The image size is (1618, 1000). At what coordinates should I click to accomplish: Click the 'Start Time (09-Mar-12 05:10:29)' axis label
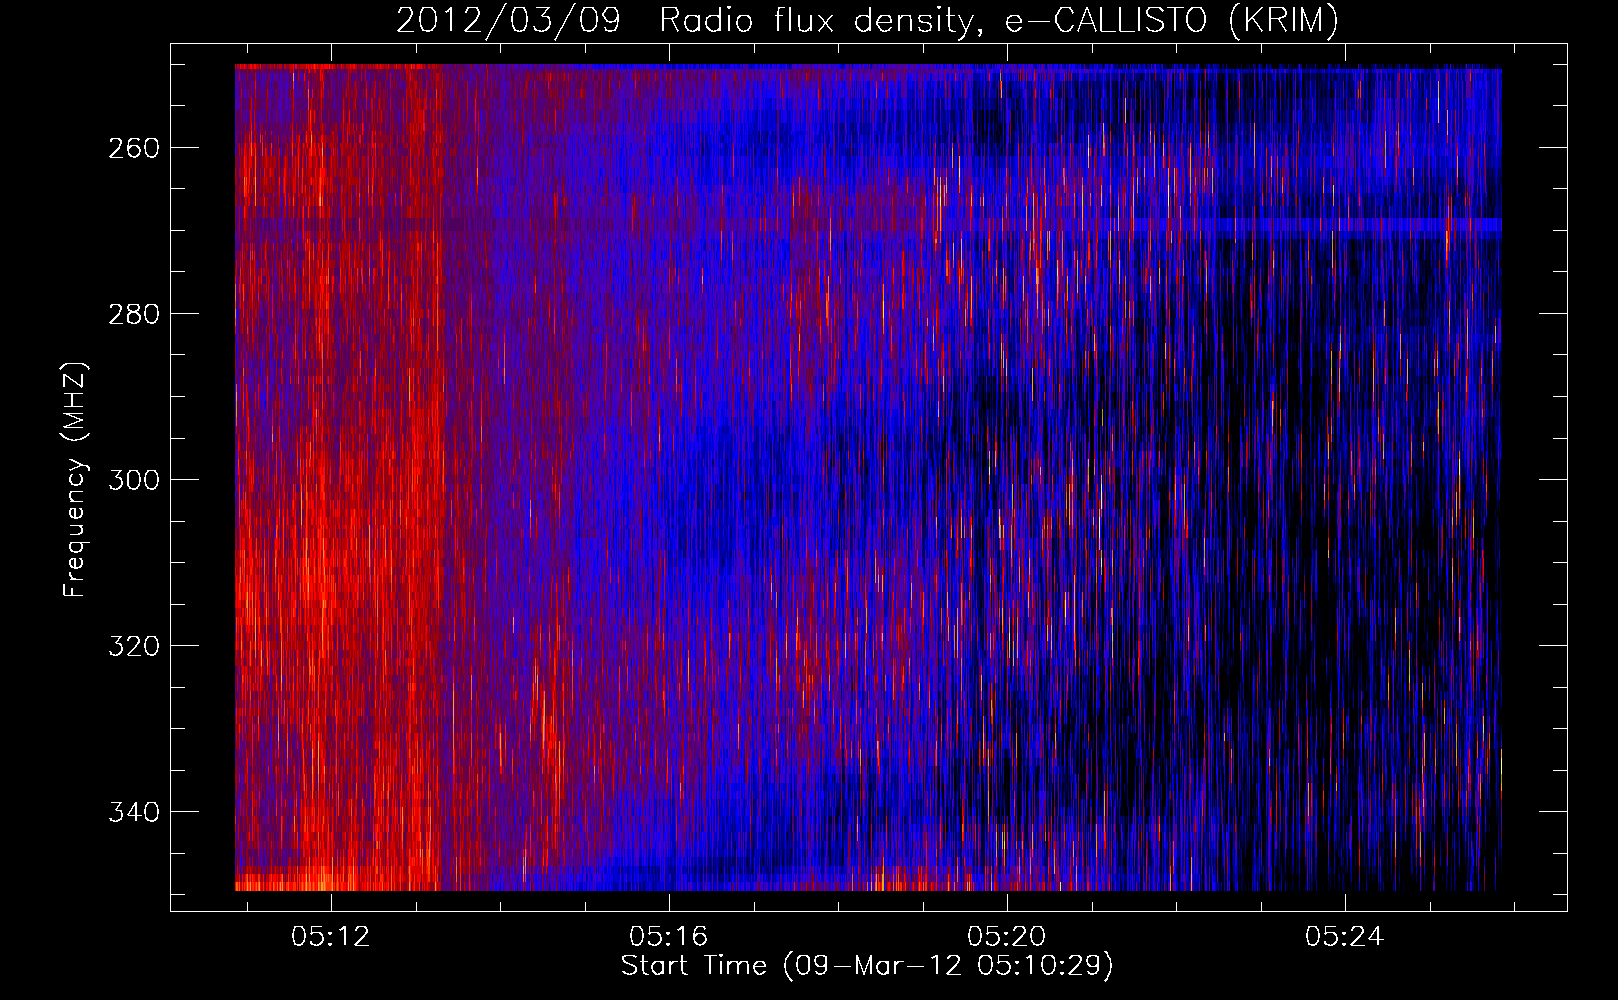867,966
